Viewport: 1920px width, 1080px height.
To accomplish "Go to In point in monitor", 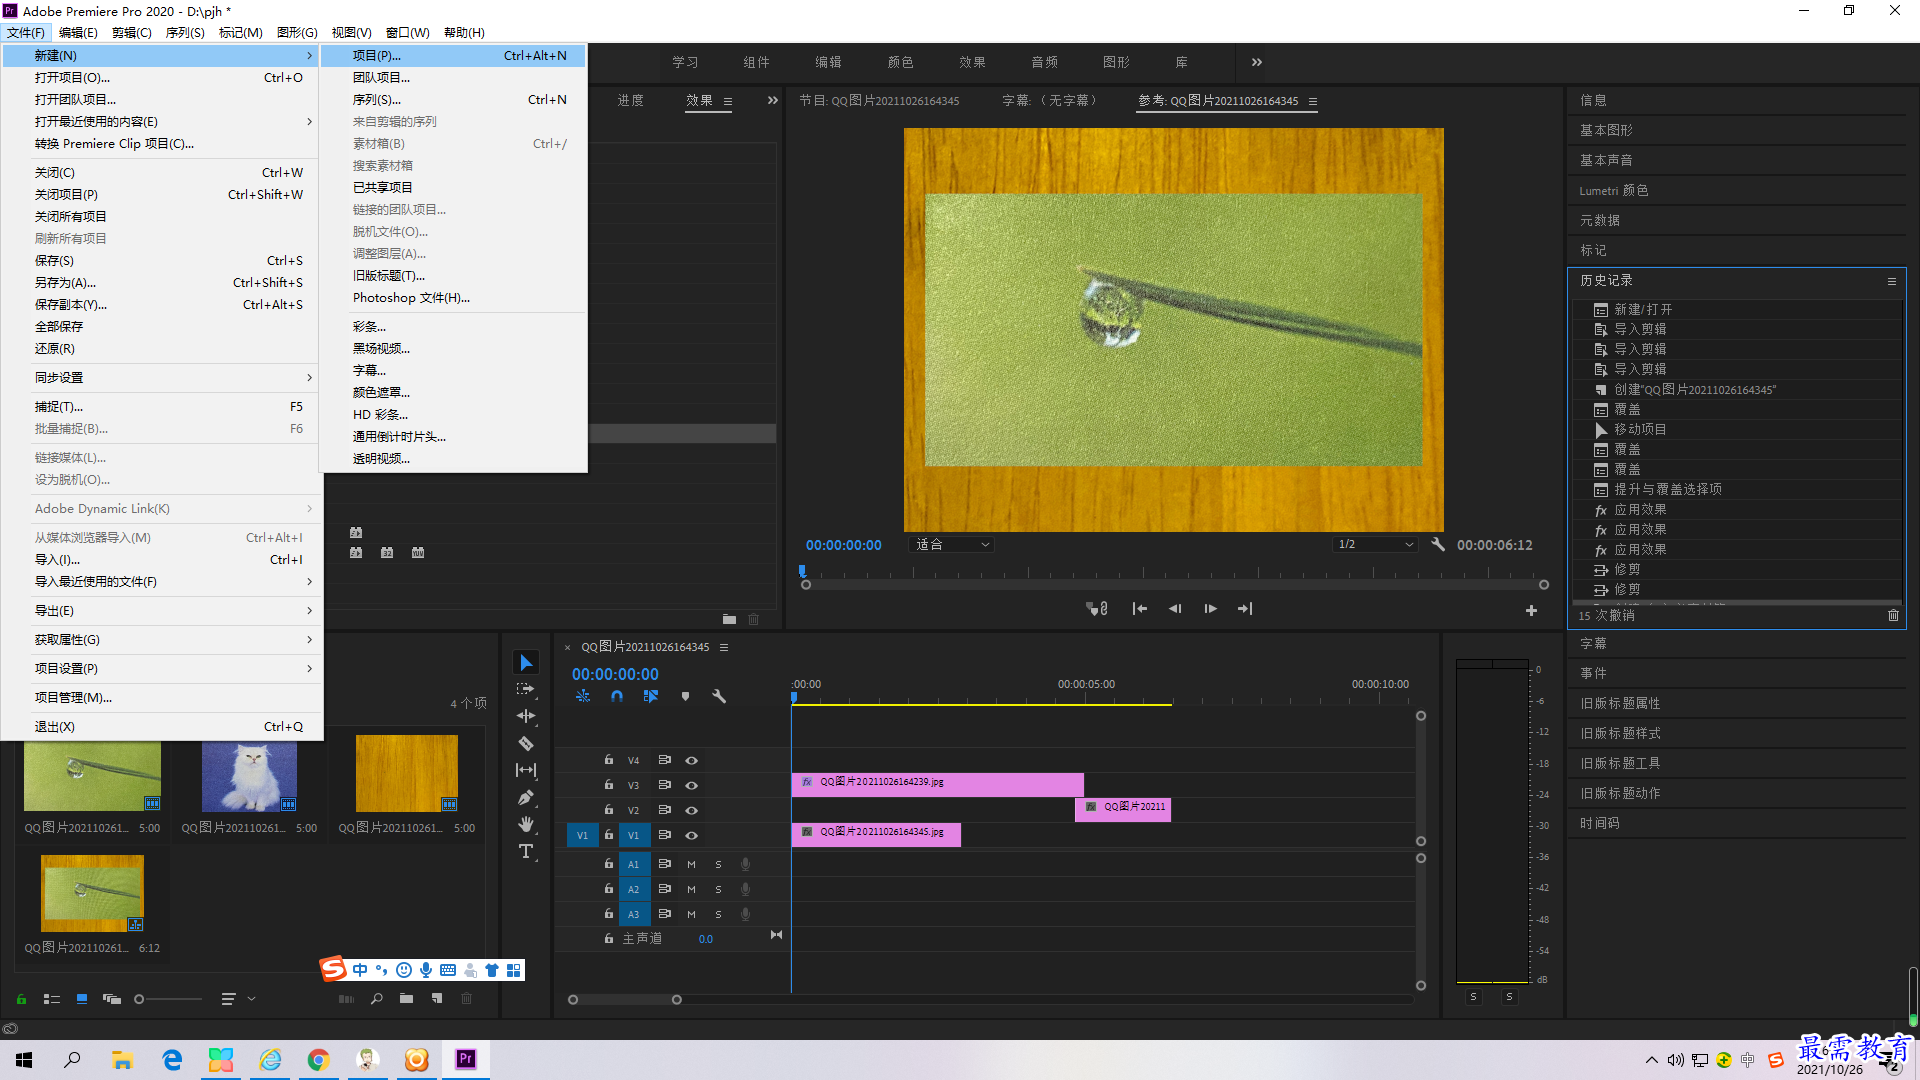I will (1139, 609).
